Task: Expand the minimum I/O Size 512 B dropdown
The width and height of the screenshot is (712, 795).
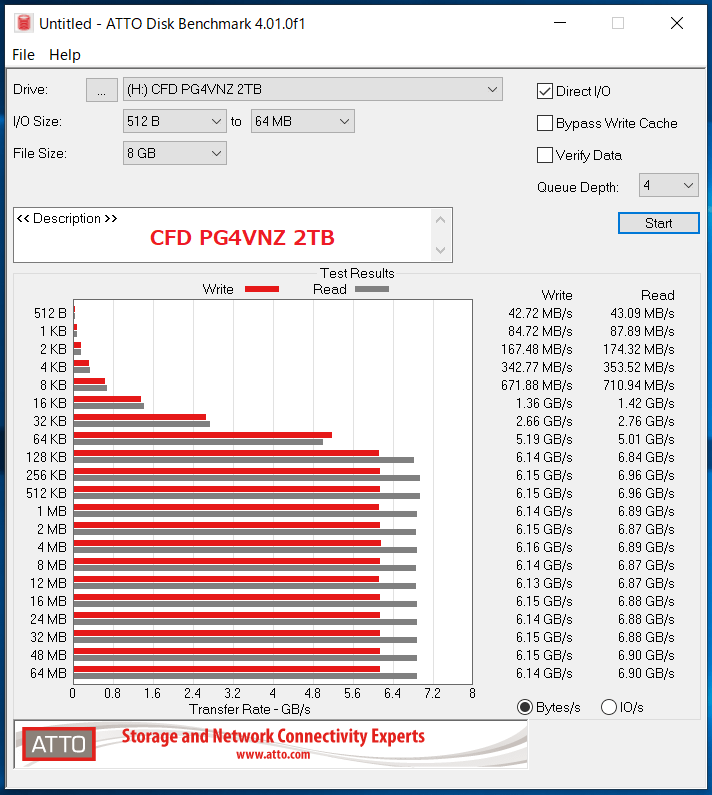Action: point(174,121)
